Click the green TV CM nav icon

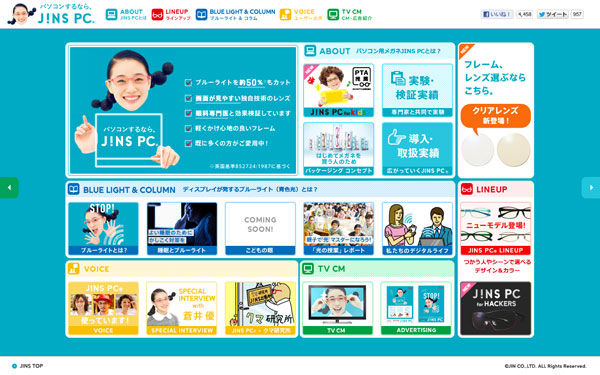tap(333, 15)
